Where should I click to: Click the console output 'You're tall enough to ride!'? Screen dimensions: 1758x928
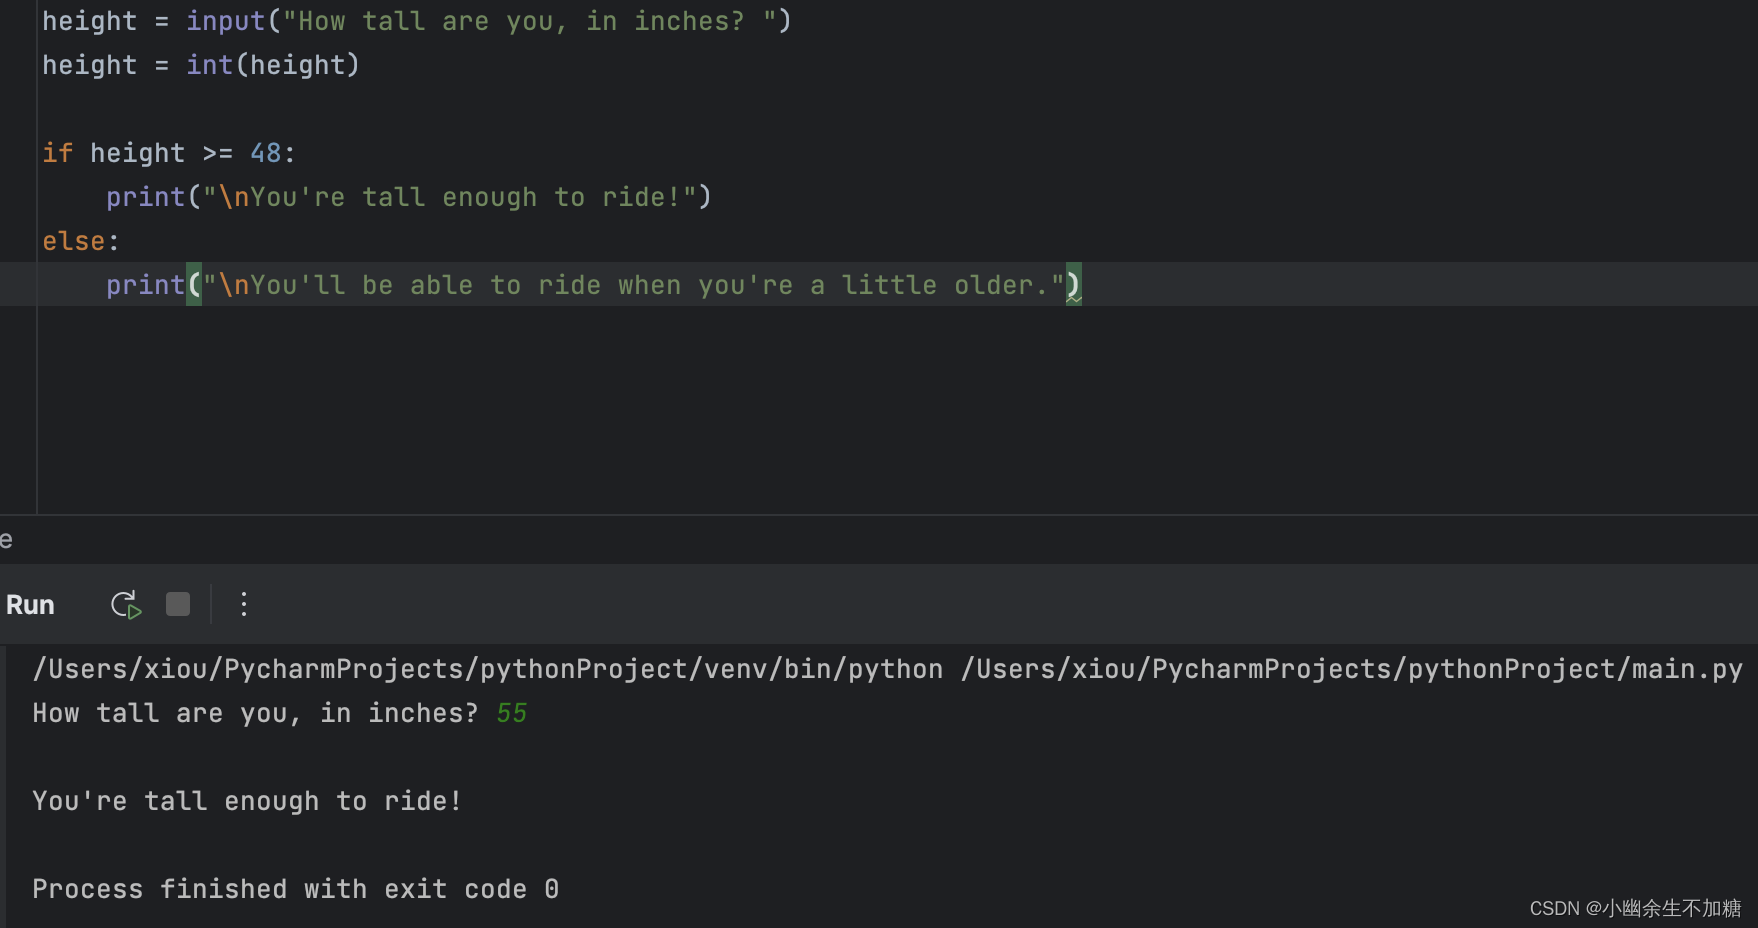[x=247, y=801]
